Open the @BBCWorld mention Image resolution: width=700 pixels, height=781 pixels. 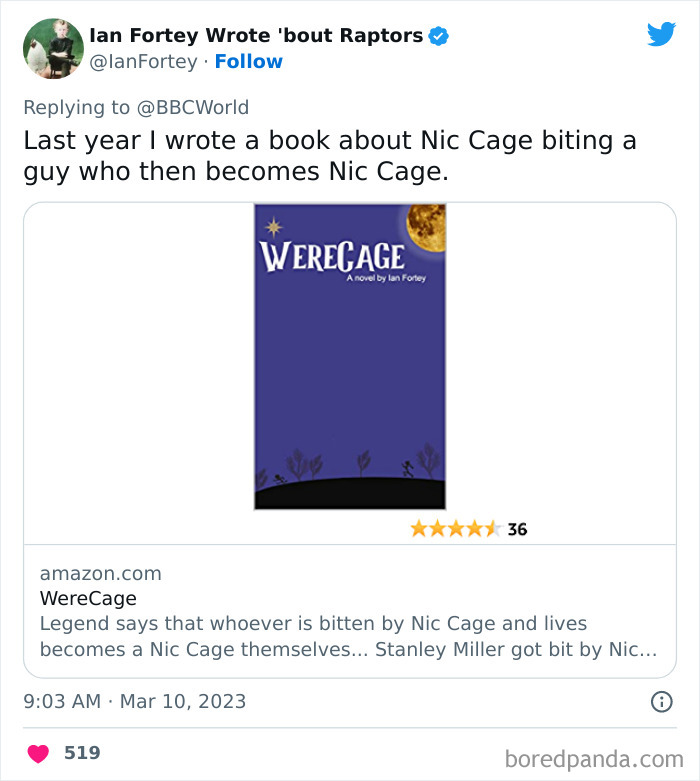click(193, 107)
